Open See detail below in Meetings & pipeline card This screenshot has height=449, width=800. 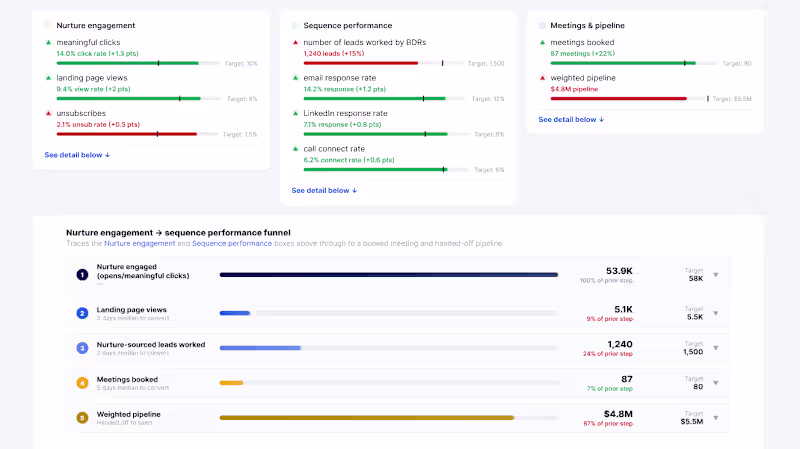coord(571,119)
